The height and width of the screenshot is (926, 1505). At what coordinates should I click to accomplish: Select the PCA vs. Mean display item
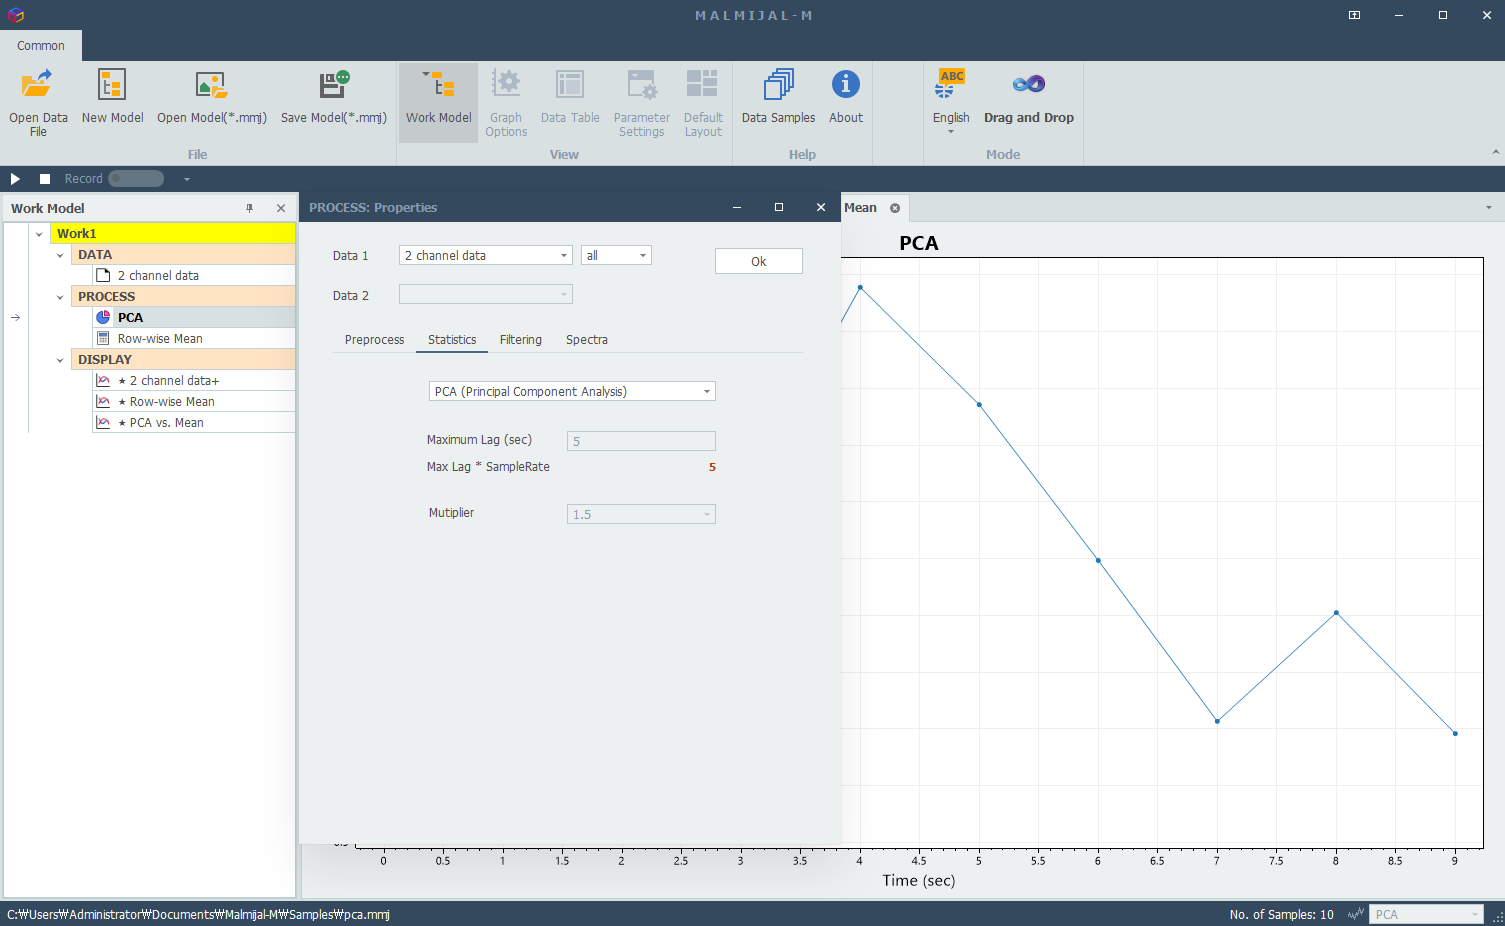[194, 423]
